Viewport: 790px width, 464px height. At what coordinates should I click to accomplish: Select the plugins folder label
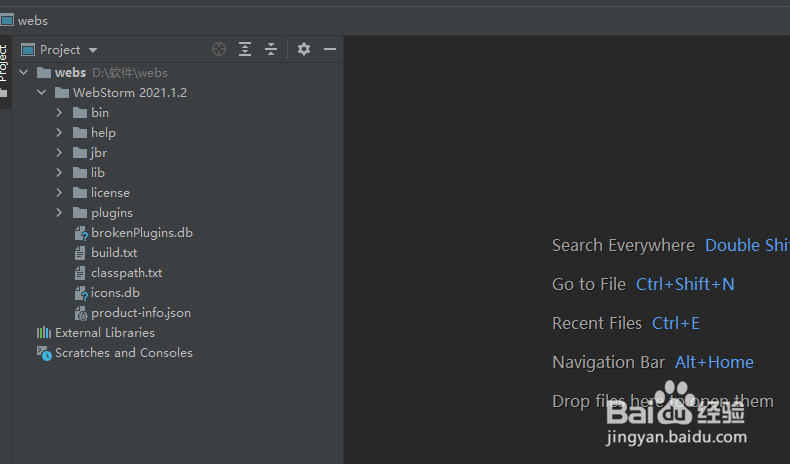112,213
